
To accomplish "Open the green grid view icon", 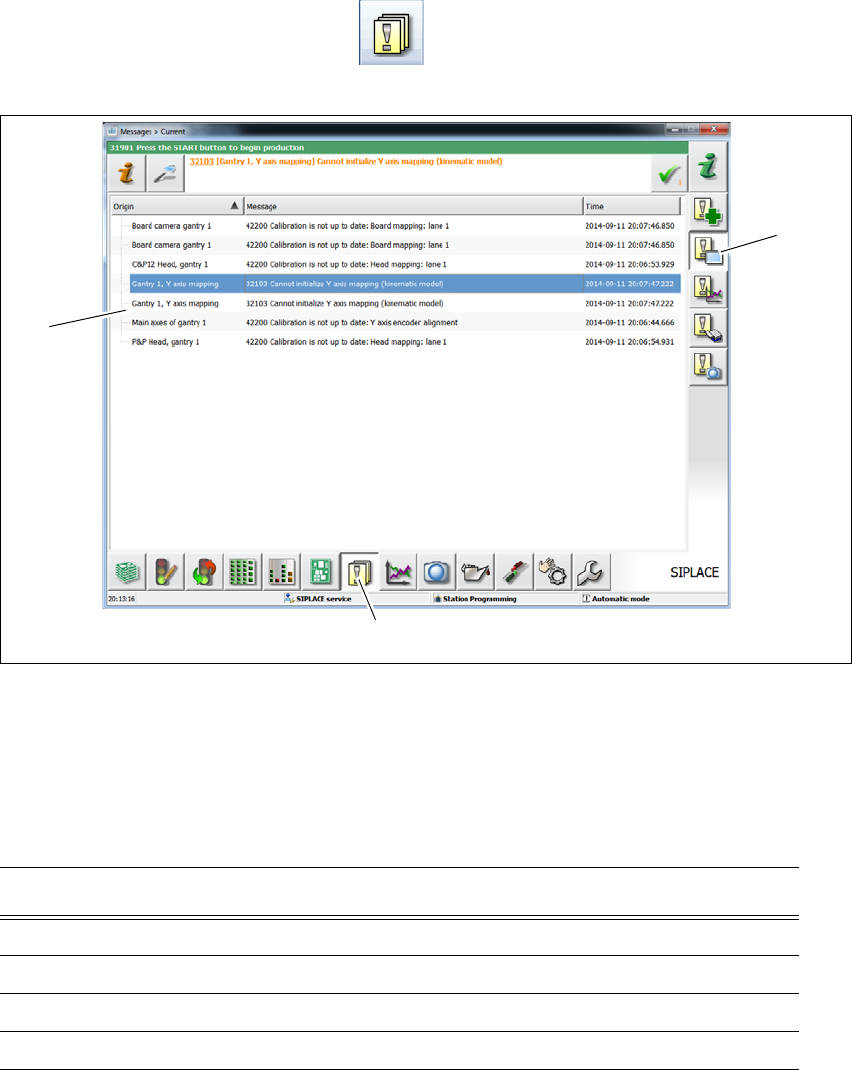I will click(x=243, y=572).
